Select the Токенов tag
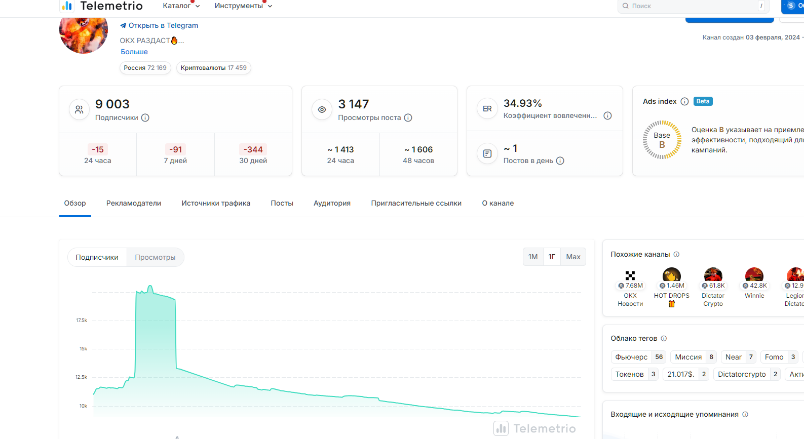The width and height of the screenshot is (804, 439). pos(635,374)
